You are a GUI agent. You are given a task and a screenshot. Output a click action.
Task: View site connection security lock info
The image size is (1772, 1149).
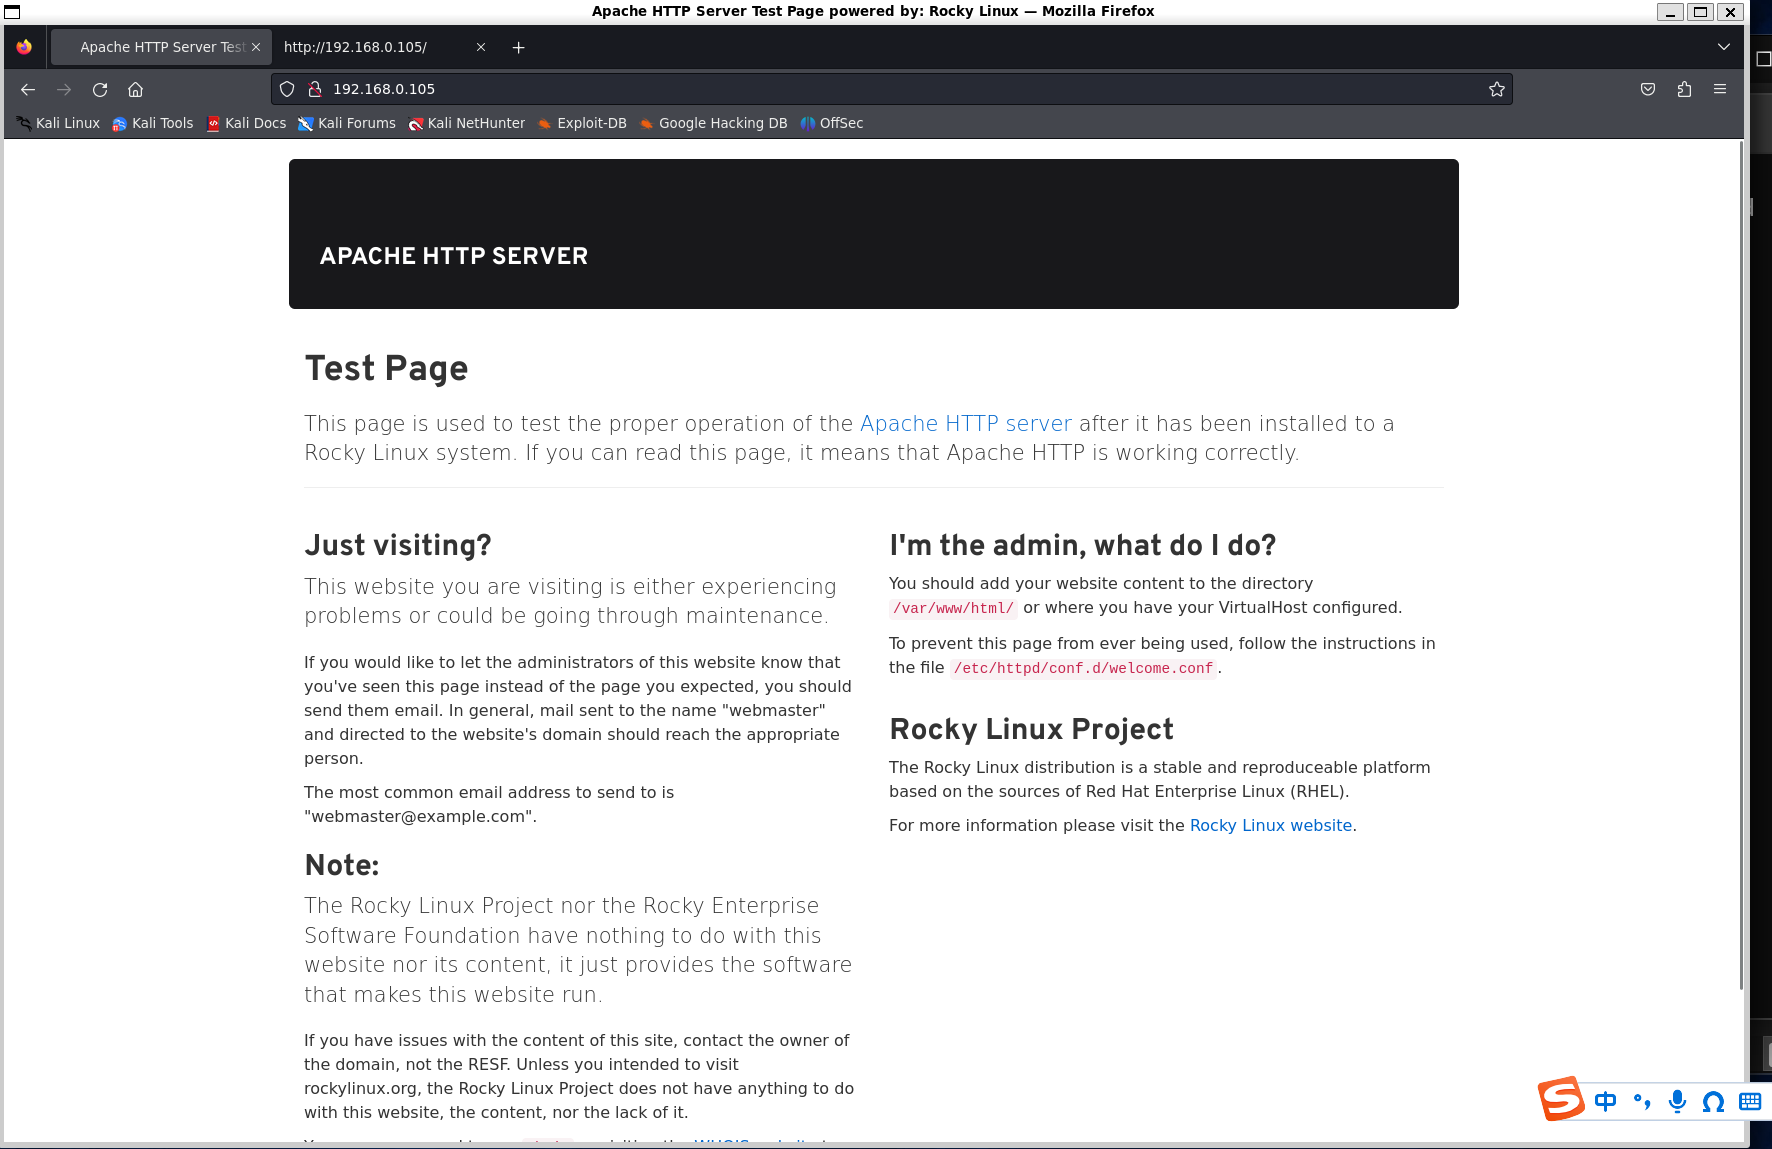[315, 89]
